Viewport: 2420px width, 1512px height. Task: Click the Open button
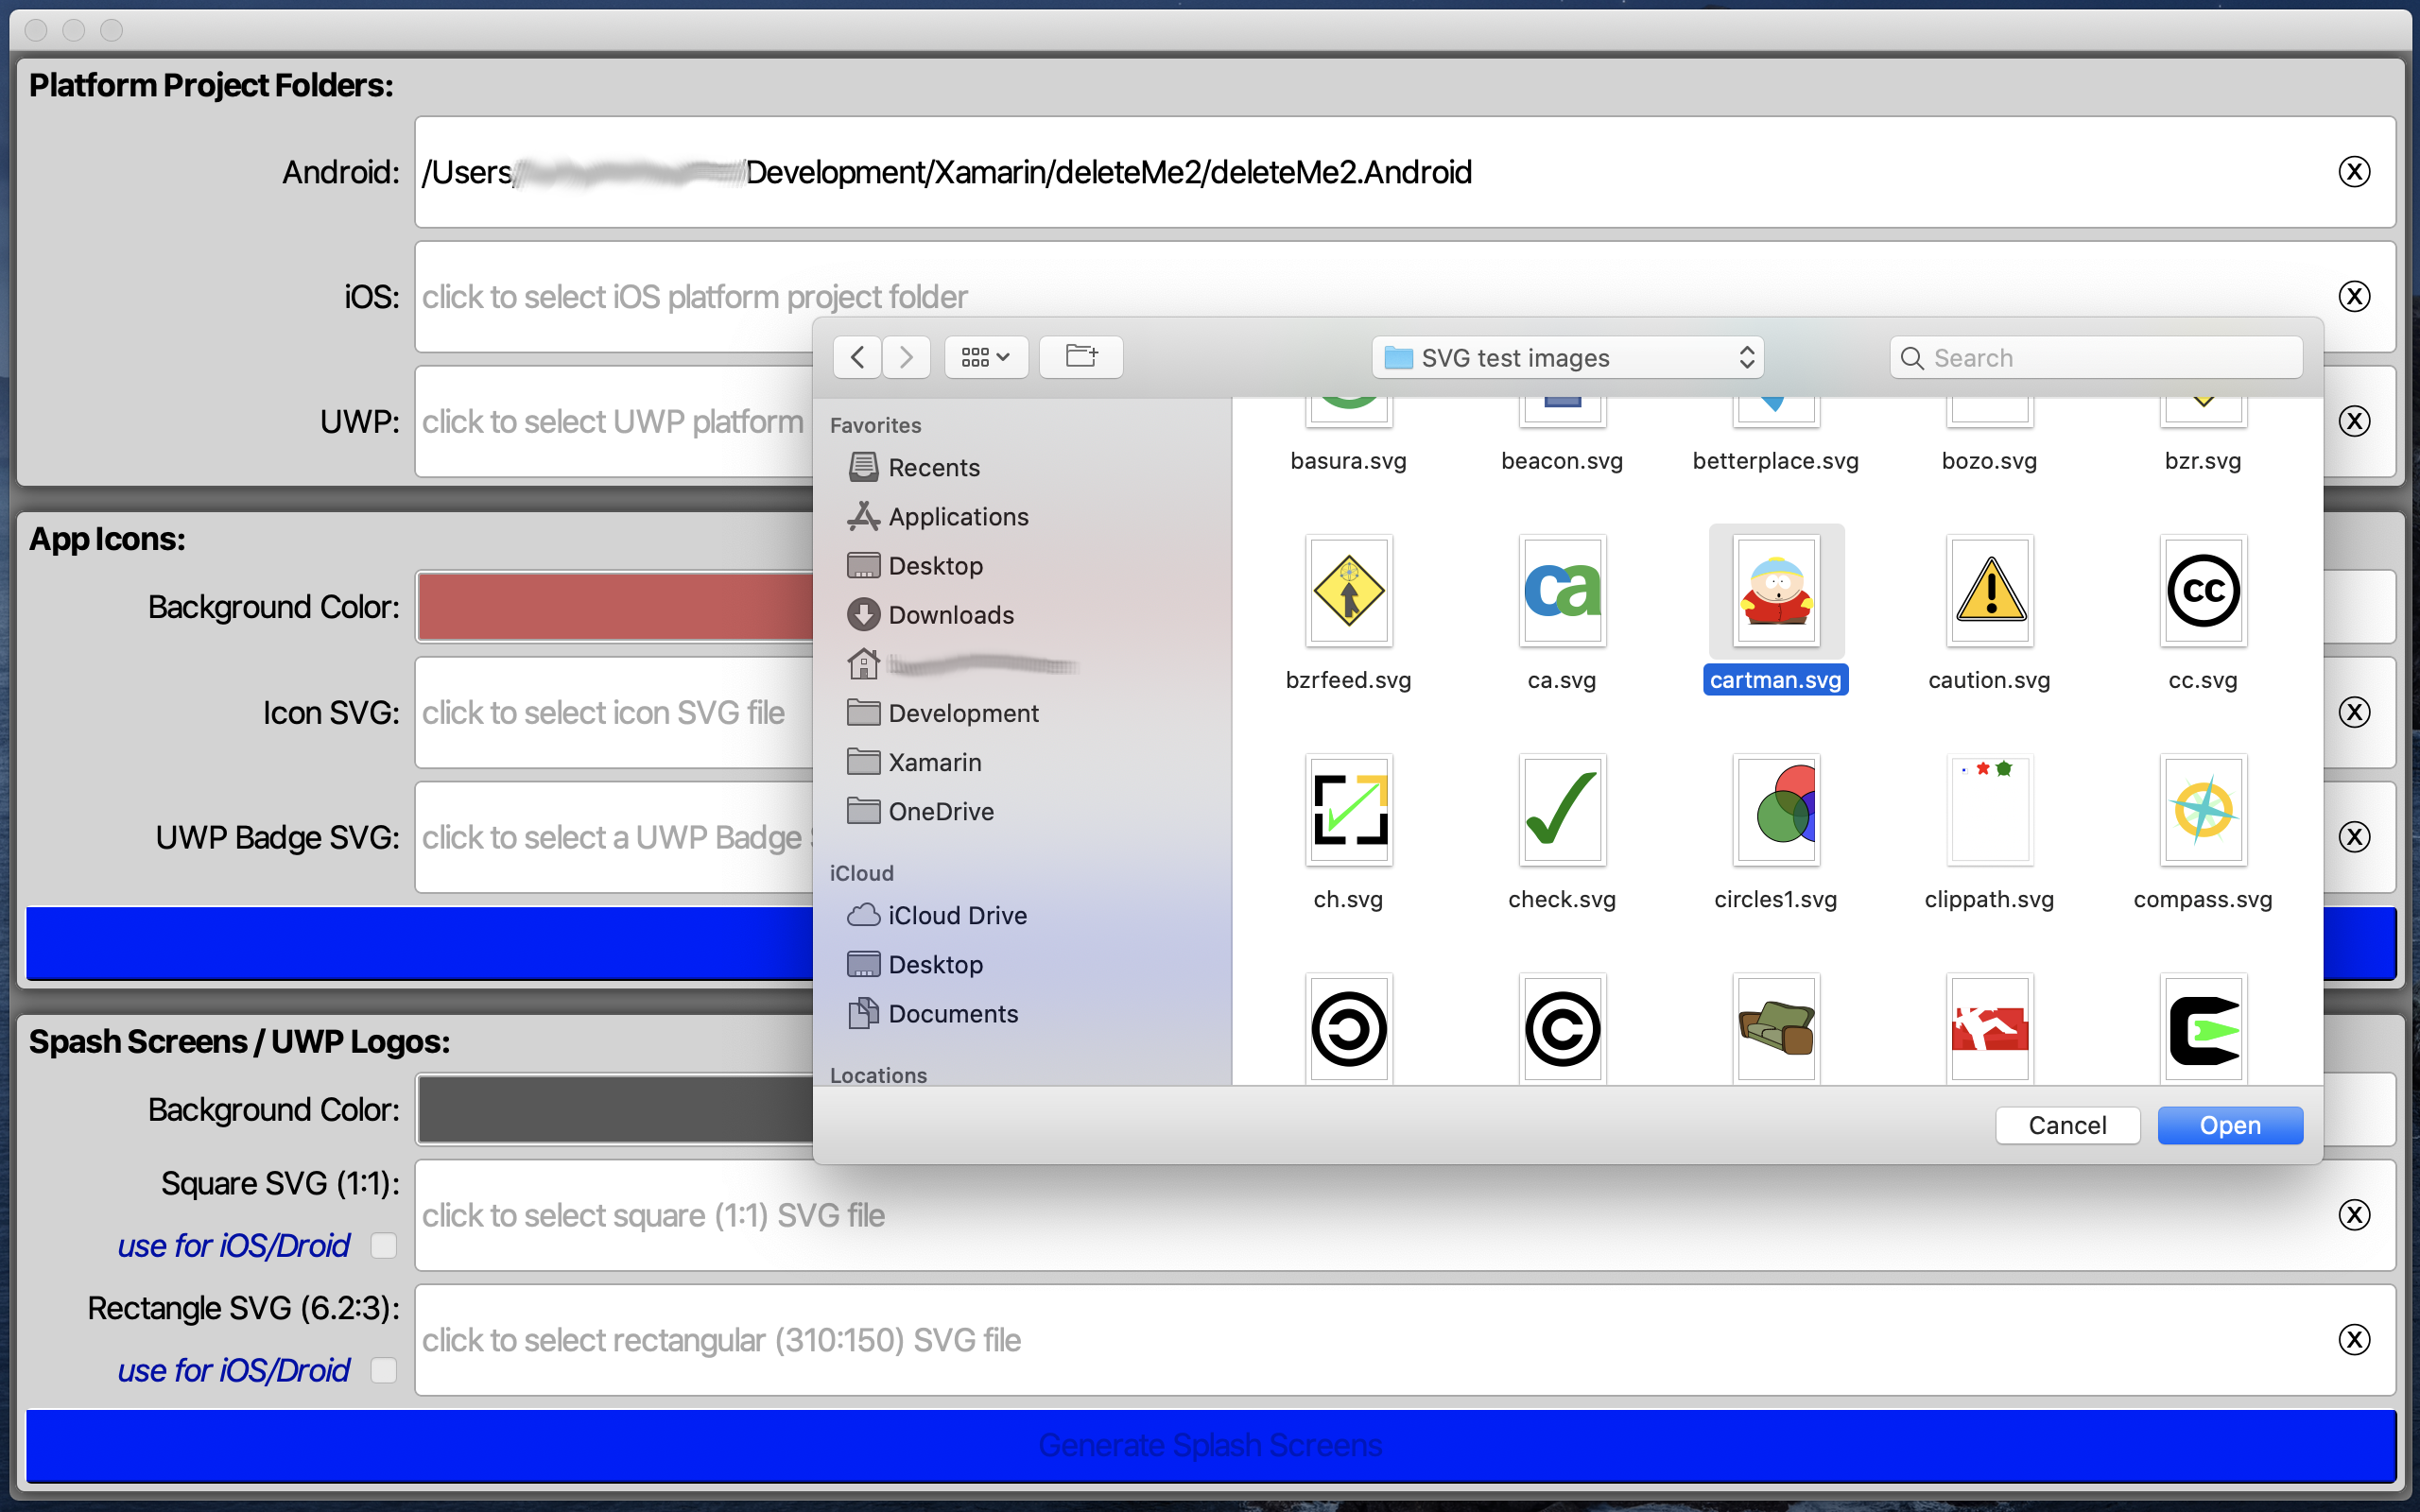2229,1125
